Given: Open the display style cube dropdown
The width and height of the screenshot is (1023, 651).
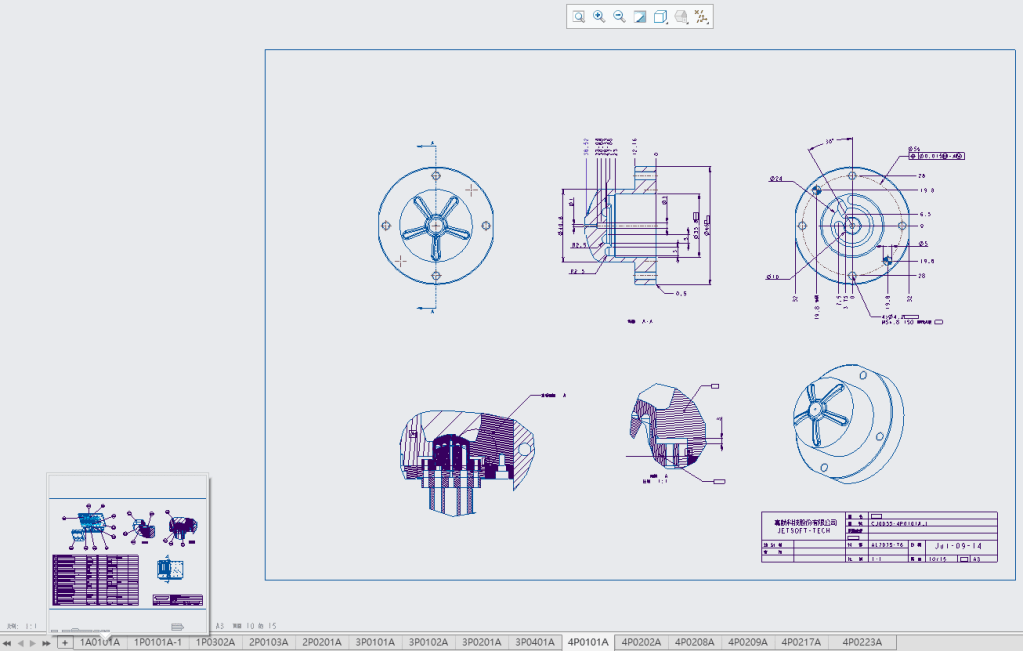Looking at the screenshot, I should (x=661, y=16).
